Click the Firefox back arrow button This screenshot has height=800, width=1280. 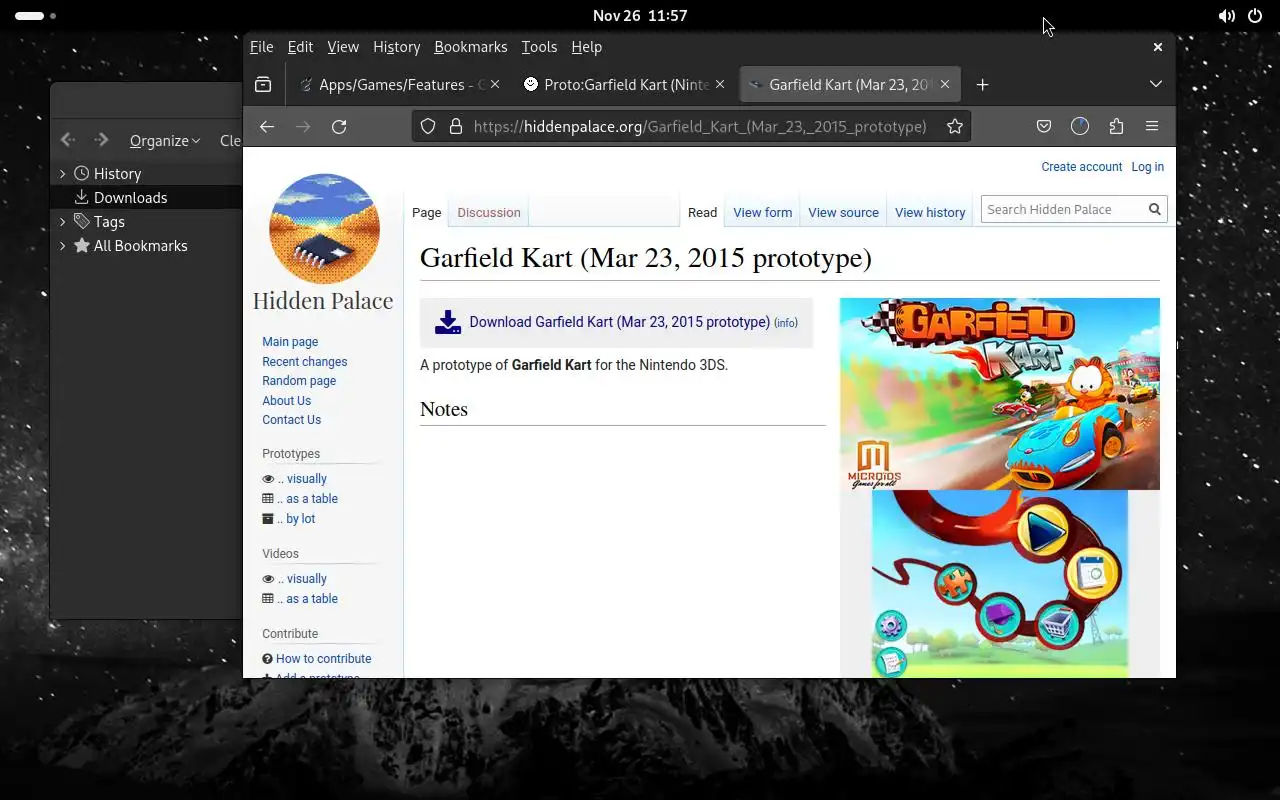pos(266,127)
